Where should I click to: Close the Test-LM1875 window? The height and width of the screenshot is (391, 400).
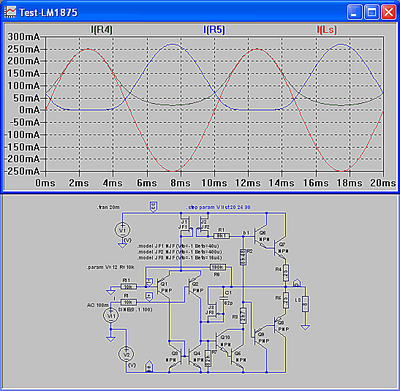pos(389,13)
